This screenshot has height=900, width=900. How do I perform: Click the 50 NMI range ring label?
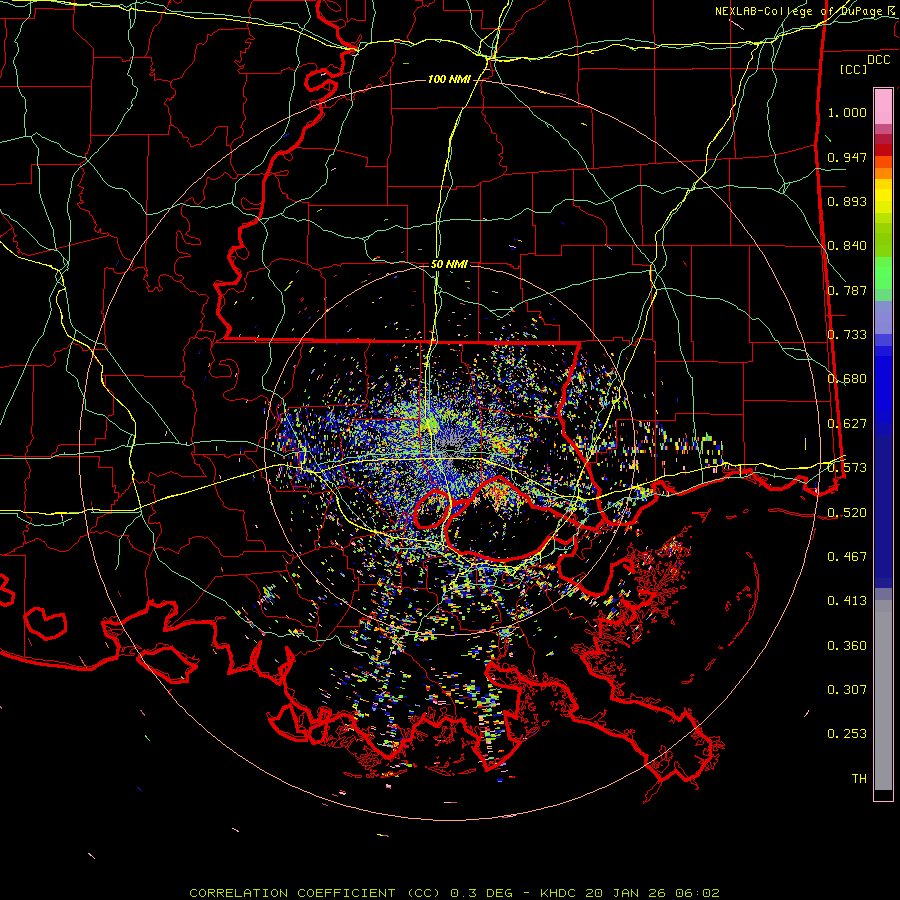coord(449,264)
